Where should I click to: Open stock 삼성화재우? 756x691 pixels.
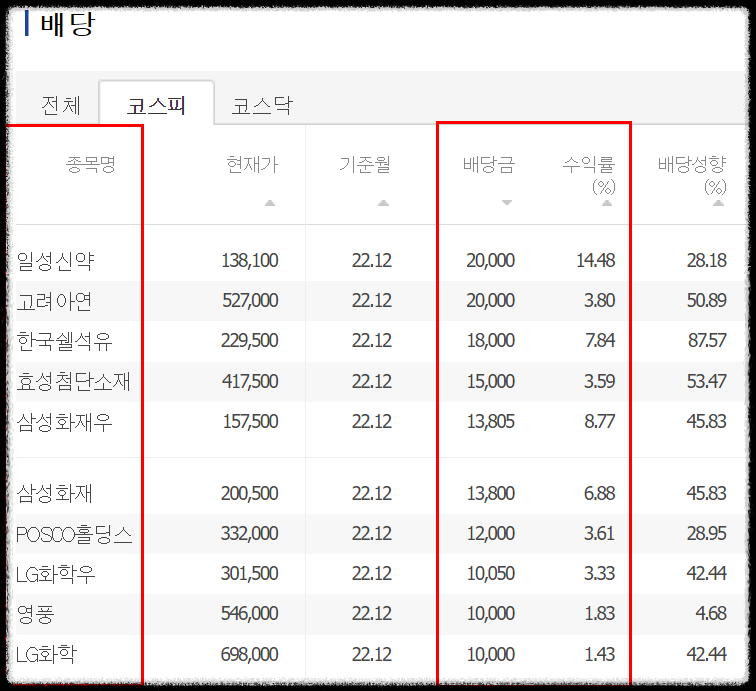point(64,422)
